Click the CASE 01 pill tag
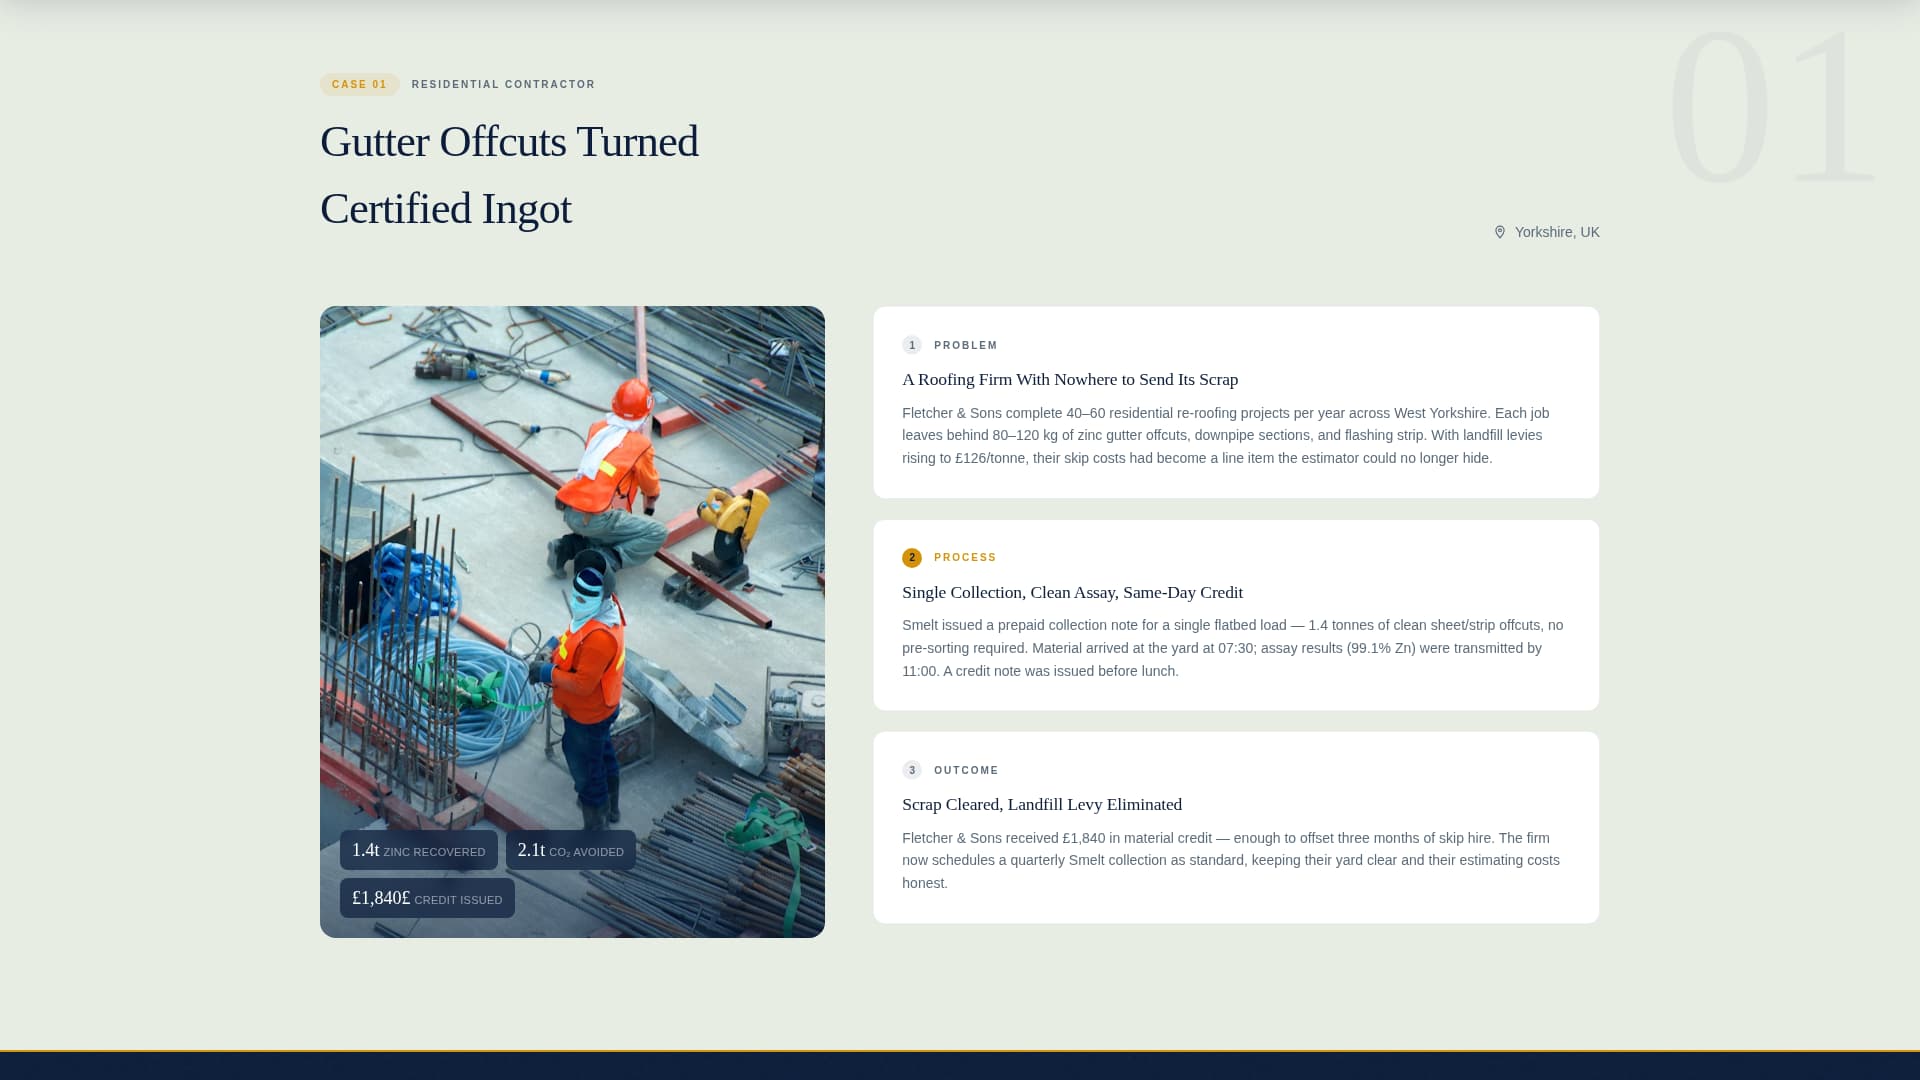 (359, 85)
